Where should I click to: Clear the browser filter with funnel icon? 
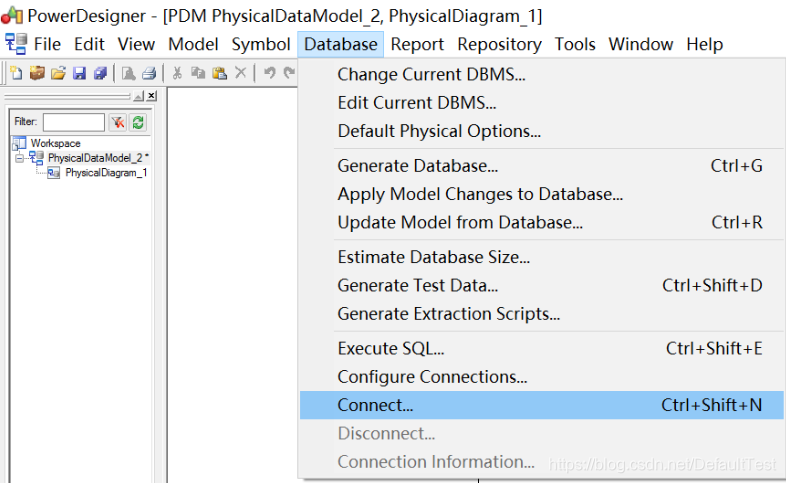[x=118, y=122]
